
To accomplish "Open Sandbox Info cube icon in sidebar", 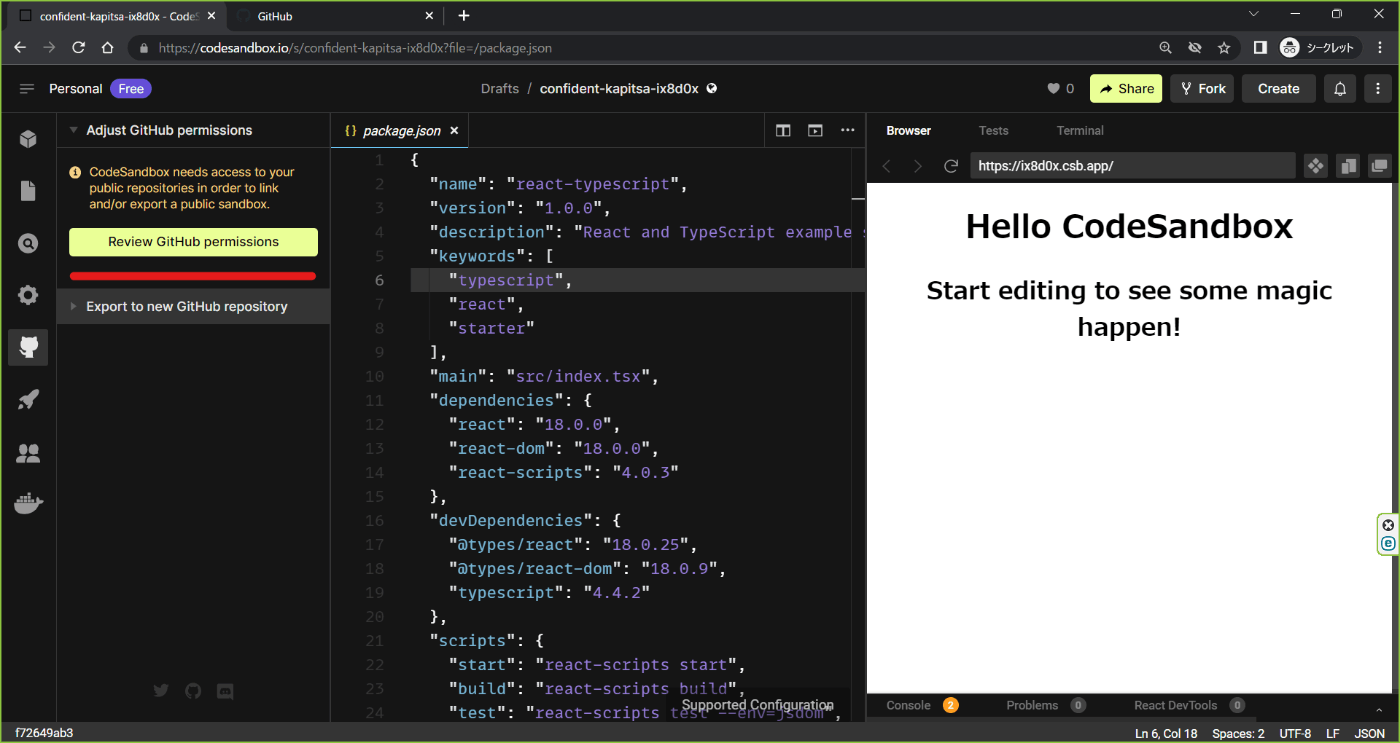I will point(28,139).
